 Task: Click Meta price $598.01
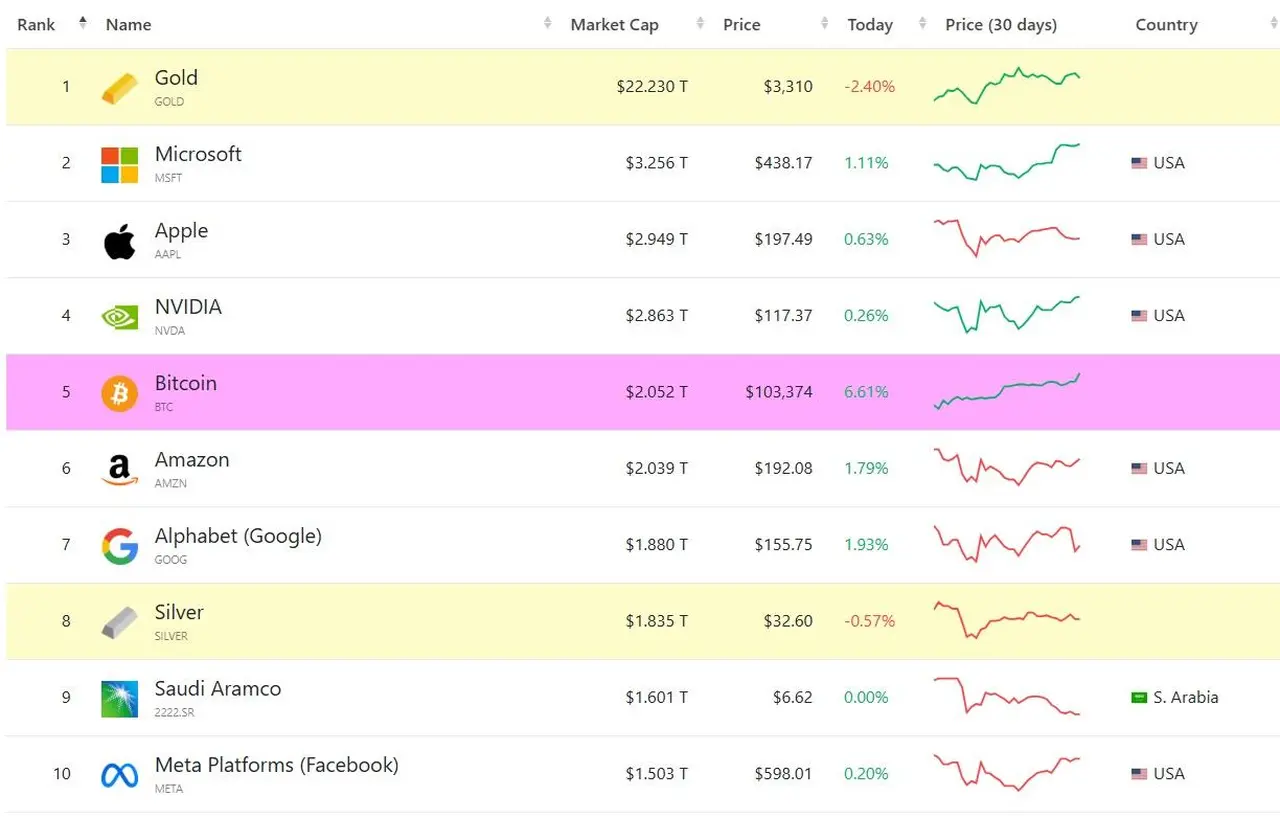pos(784,774)
